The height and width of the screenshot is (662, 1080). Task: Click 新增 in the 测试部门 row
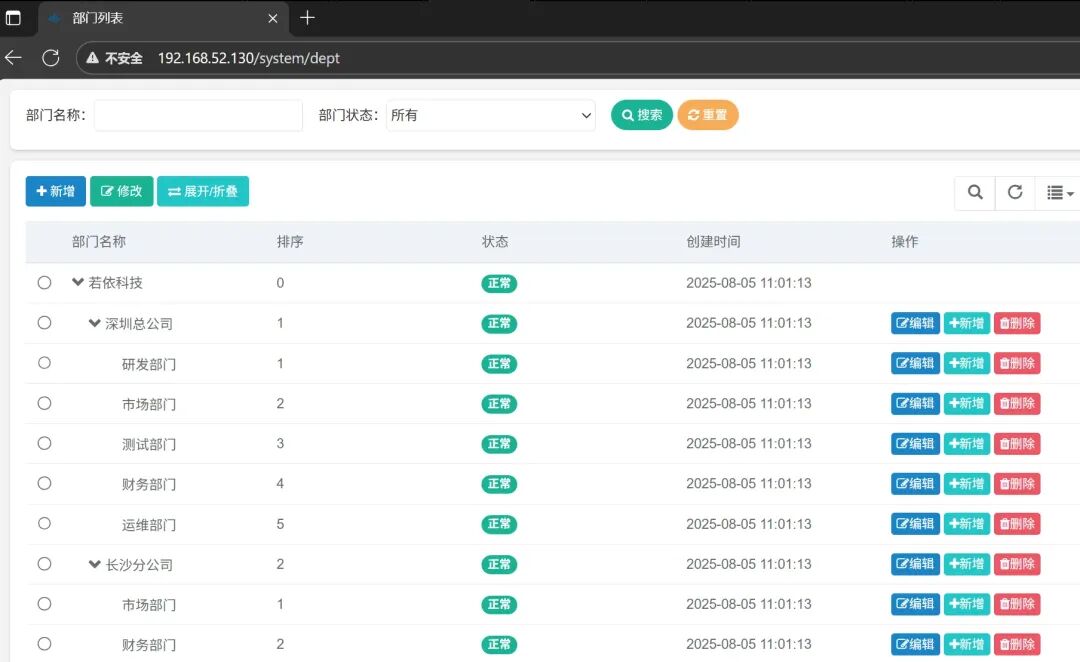pyautogui.click(x=966, y=444)
